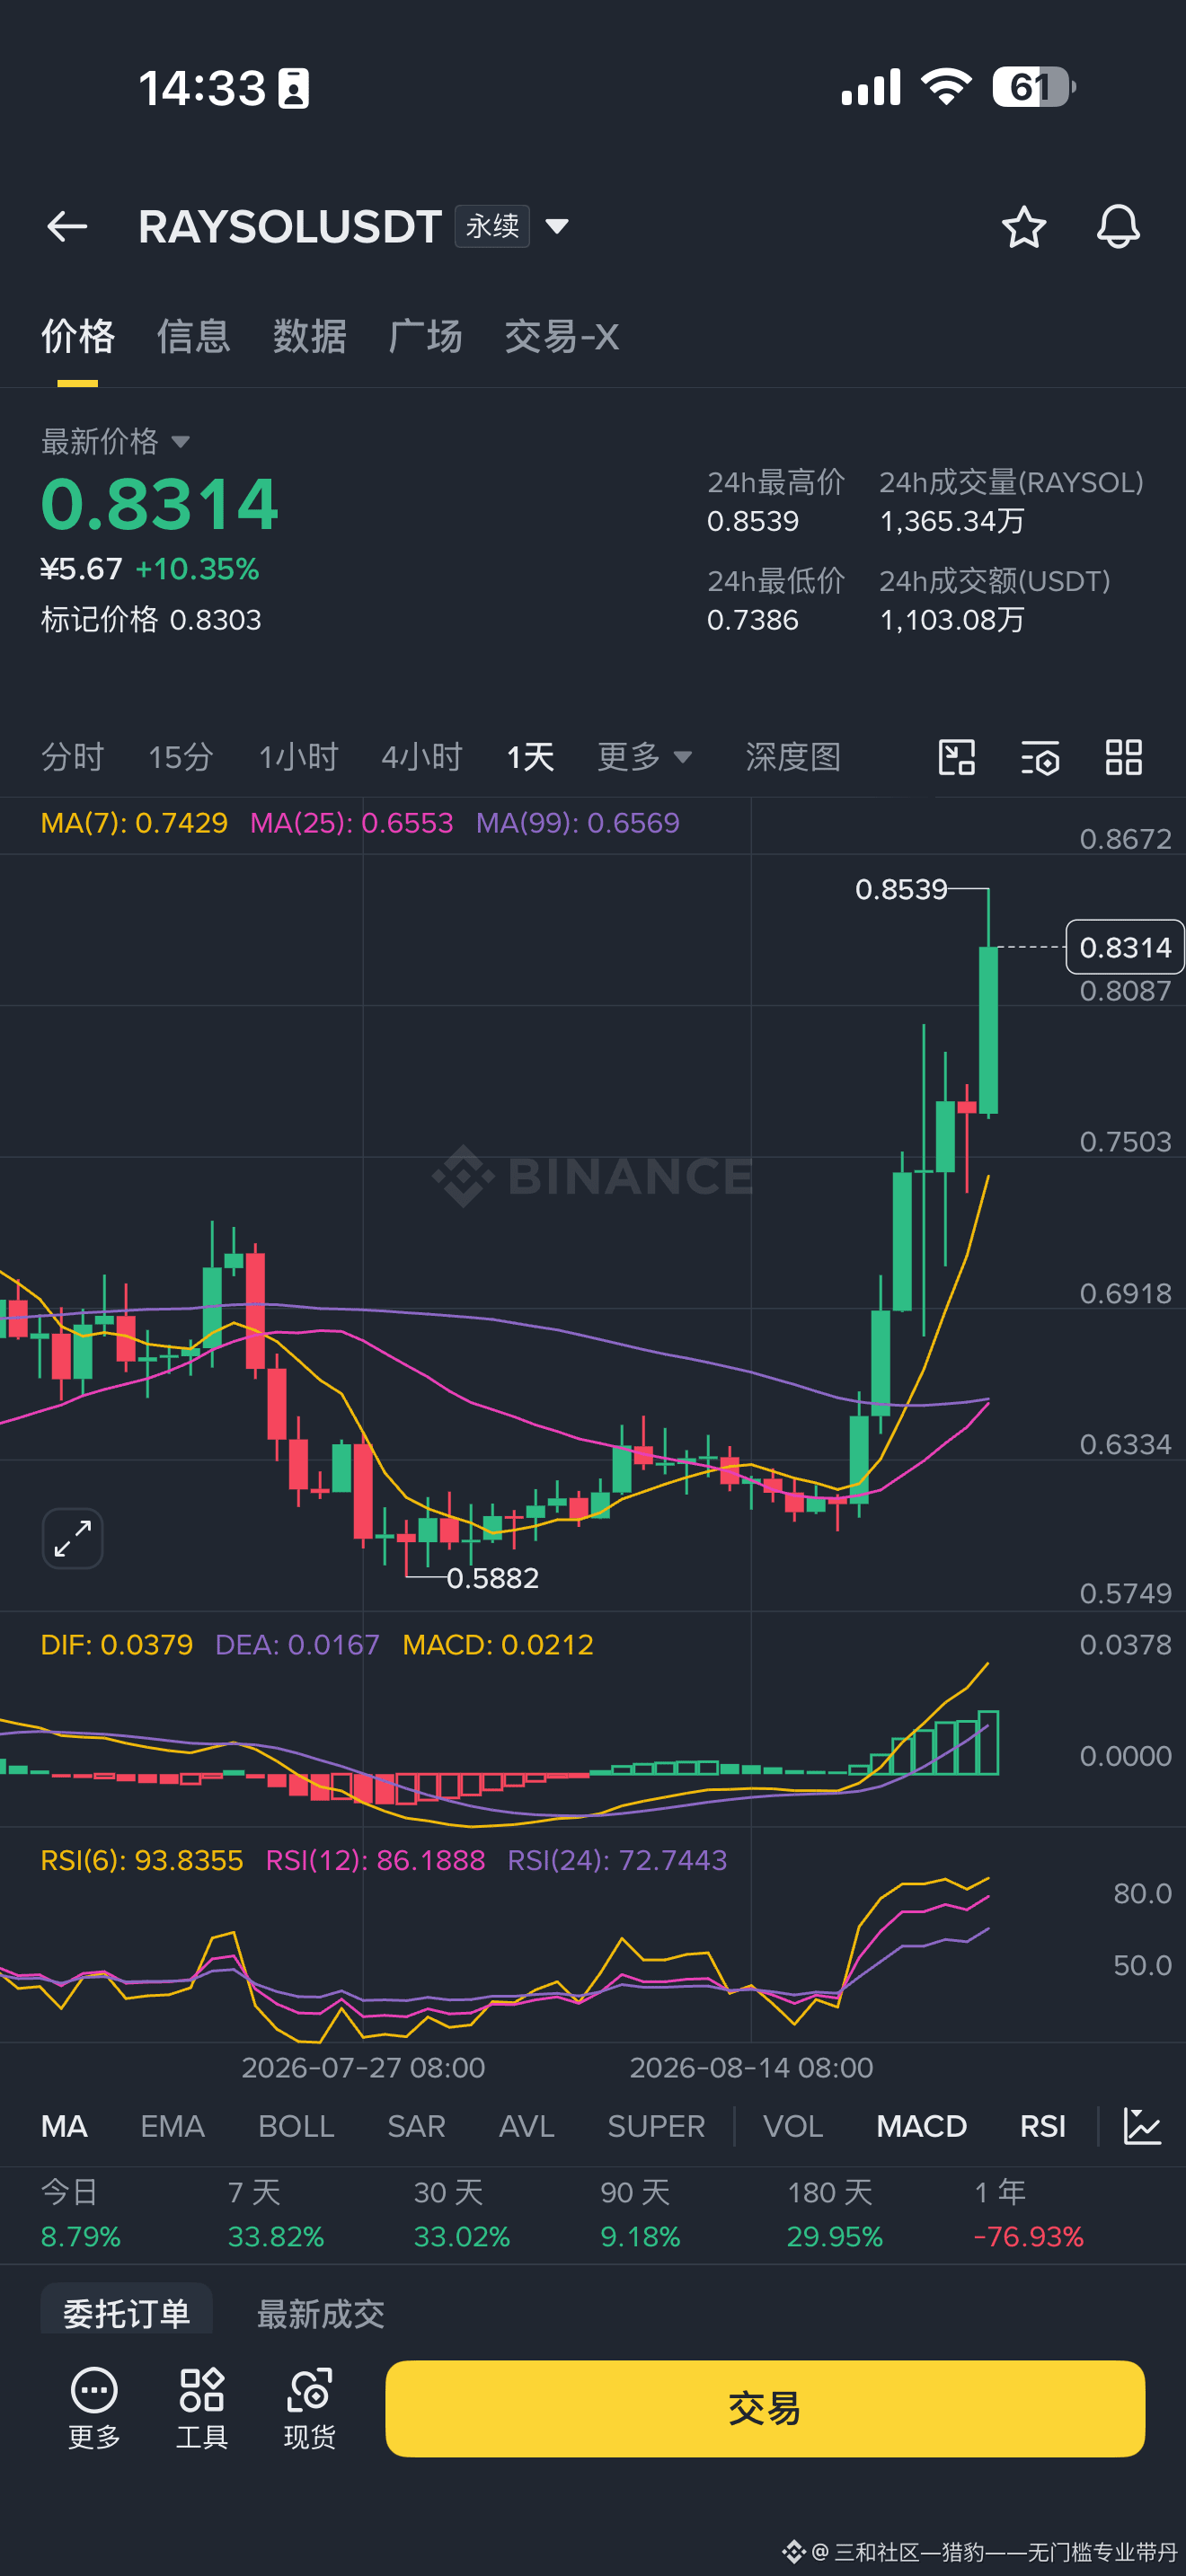Viewport: 1186px width, 2576px height.
Task: Open the 最新价格 price type dropdown
Action: pos(115,441)
